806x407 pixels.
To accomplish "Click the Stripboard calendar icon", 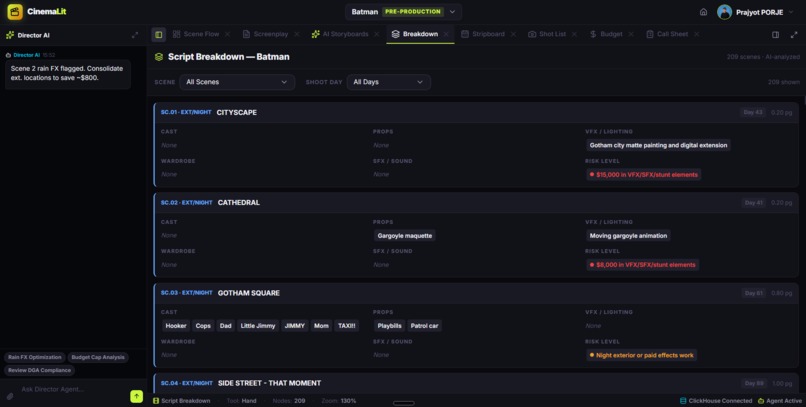I will click(465, 34).
